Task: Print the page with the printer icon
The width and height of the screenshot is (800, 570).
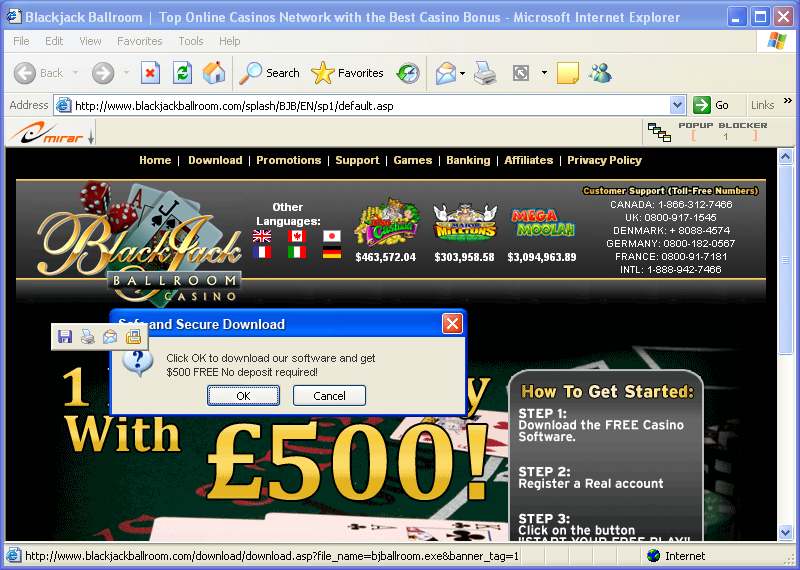Action: pos(485,73)
